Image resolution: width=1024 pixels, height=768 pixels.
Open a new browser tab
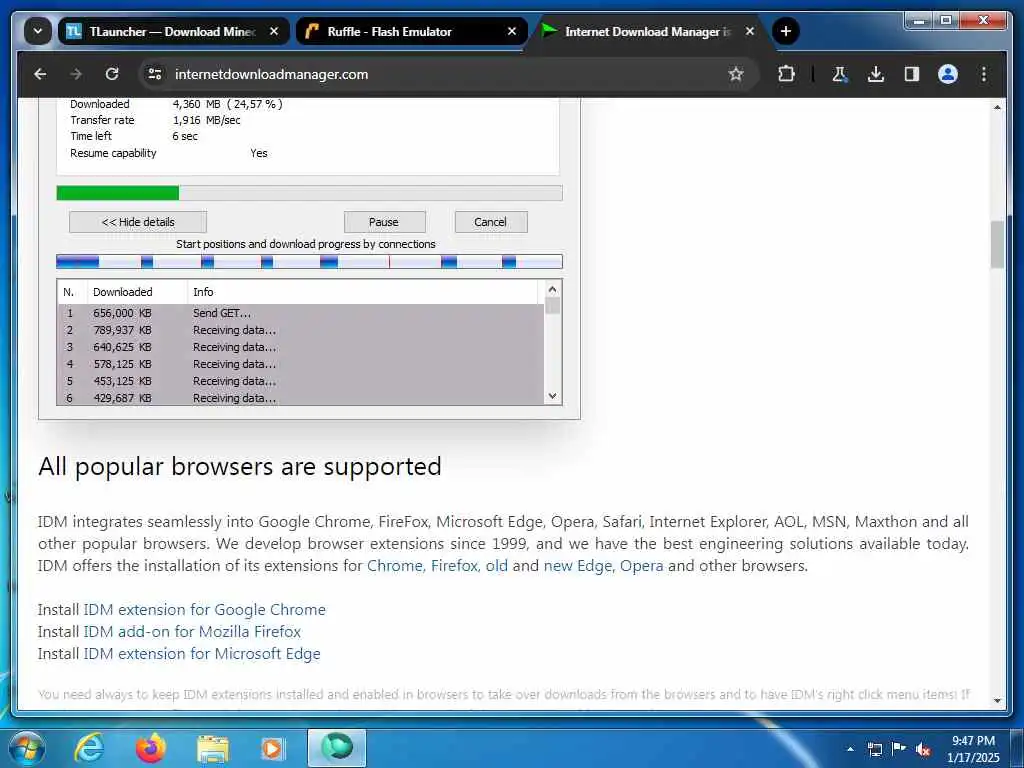click(786, 31)
